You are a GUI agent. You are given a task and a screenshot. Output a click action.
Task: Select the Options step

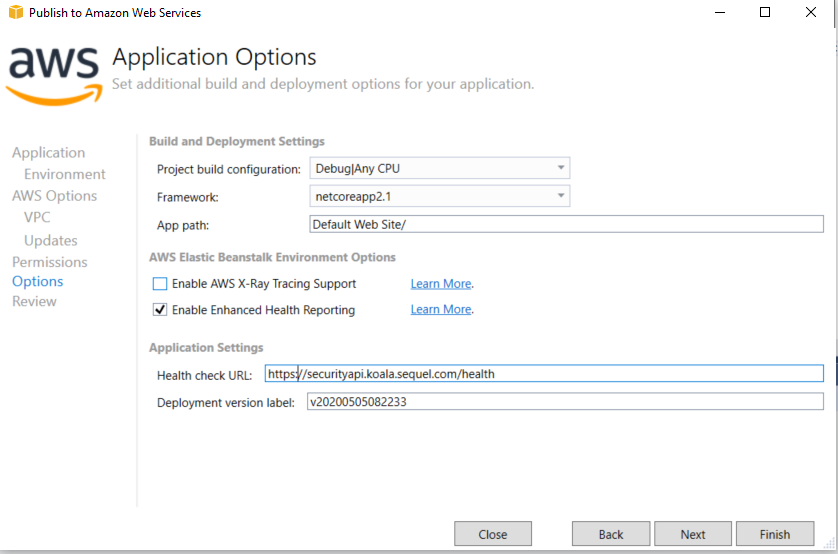click(37, 282)
